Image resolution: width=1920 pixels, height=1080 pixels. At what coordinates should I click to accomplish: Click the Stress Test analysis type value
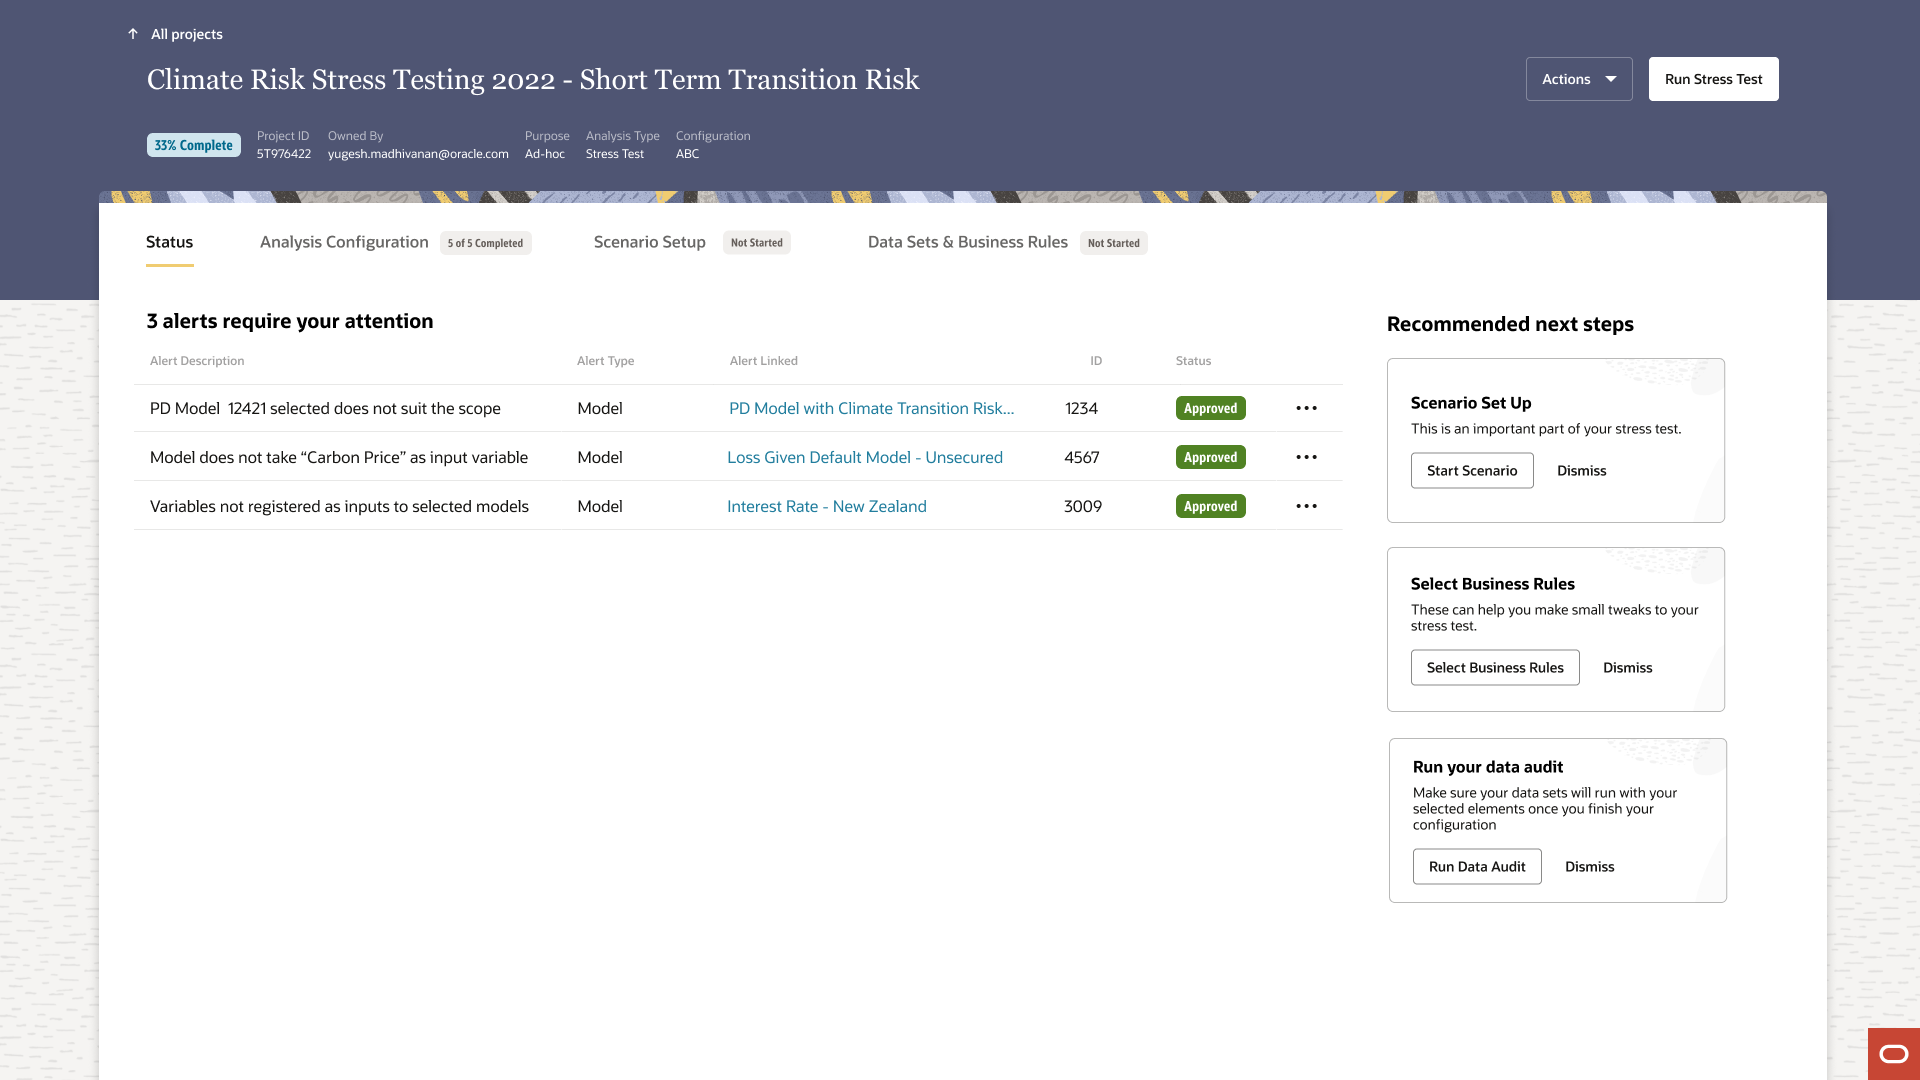coord(615,154)
